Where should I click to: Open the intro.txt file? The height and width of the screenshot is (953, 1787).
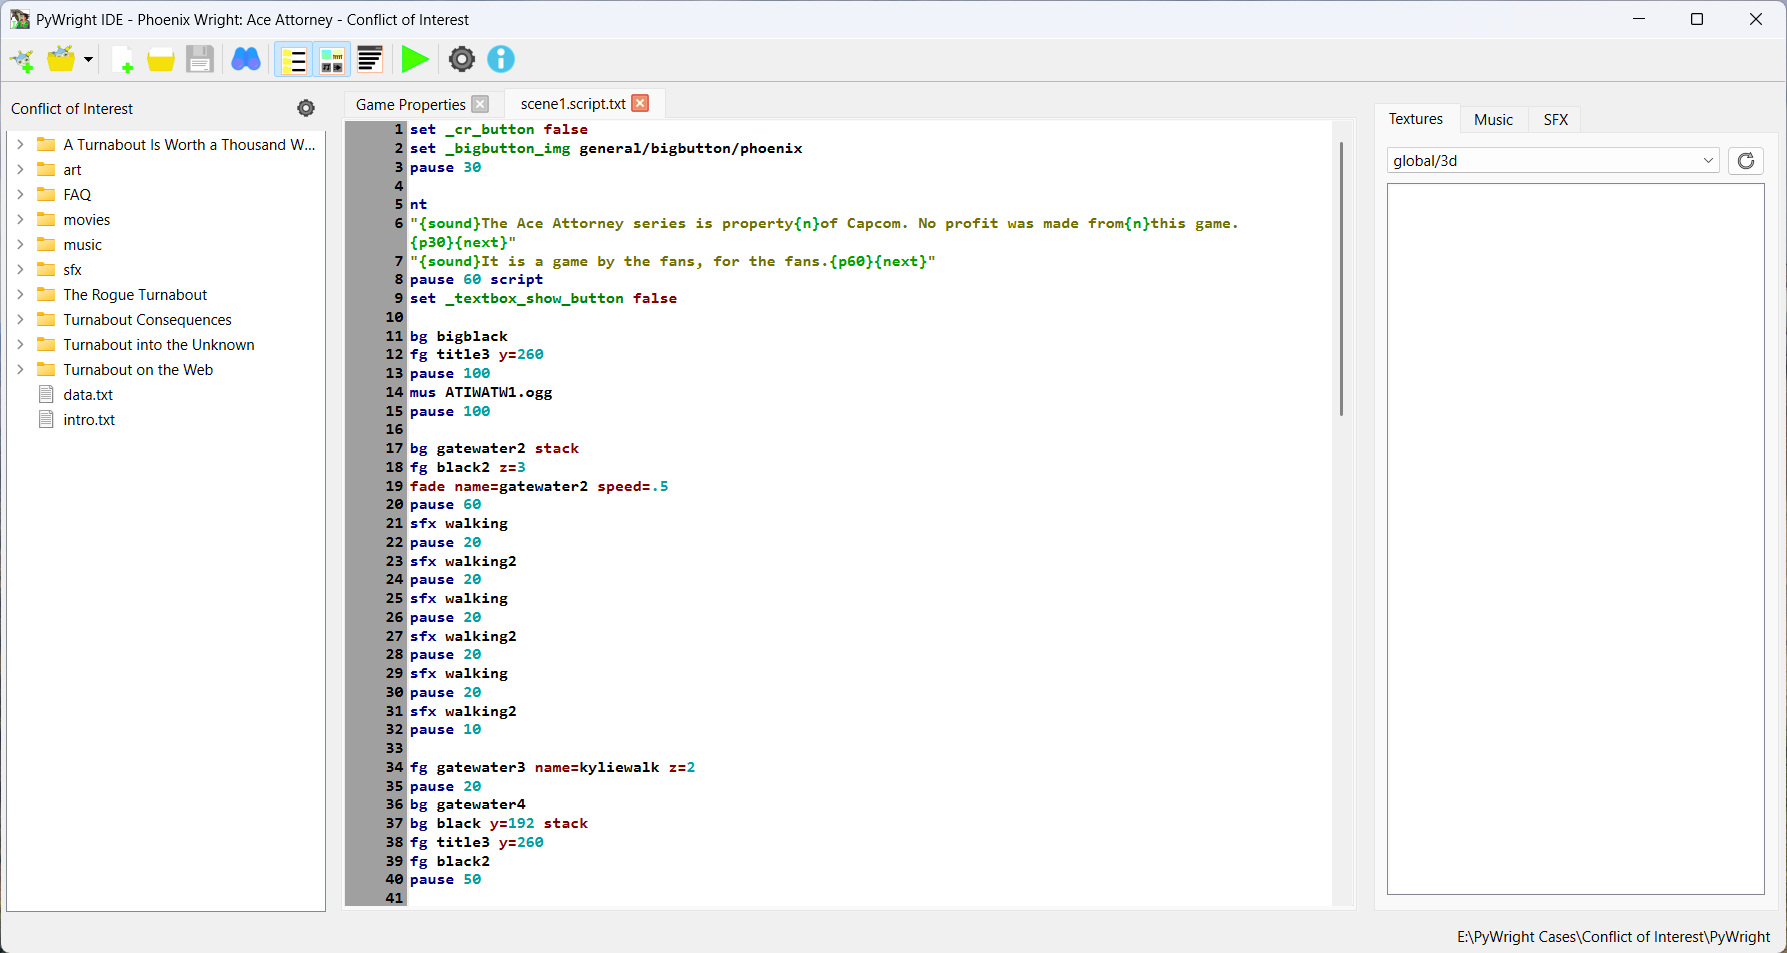(89, 420)
